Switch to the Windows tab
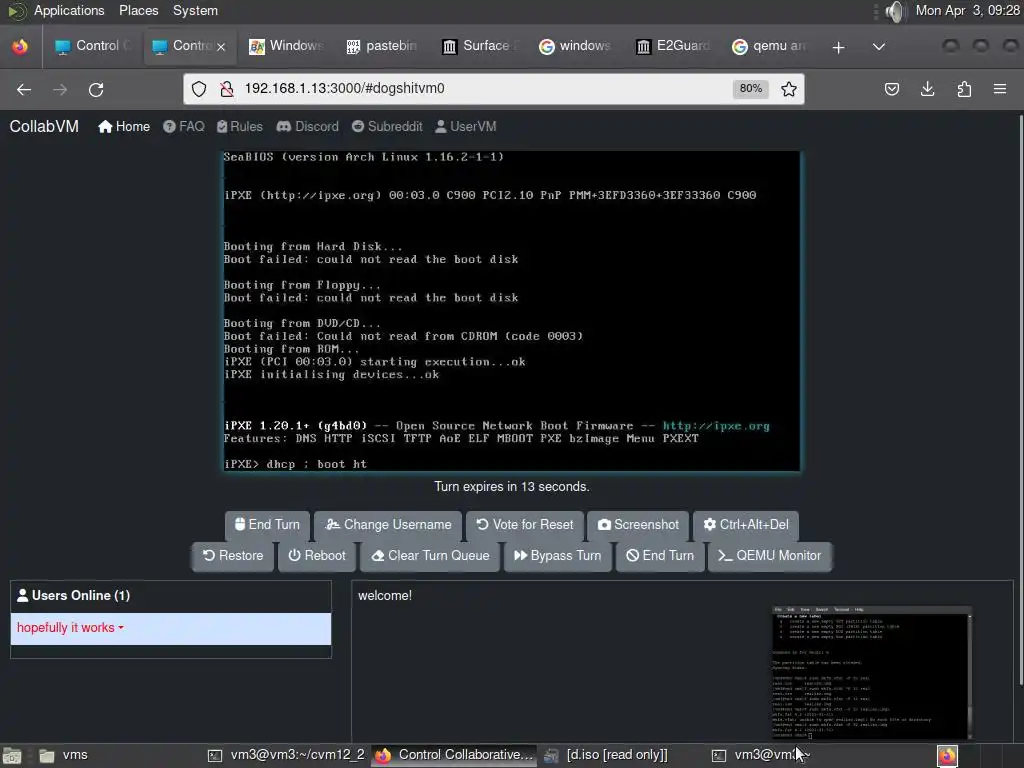This screenshot has height=768, width=1024. point(285,46)
